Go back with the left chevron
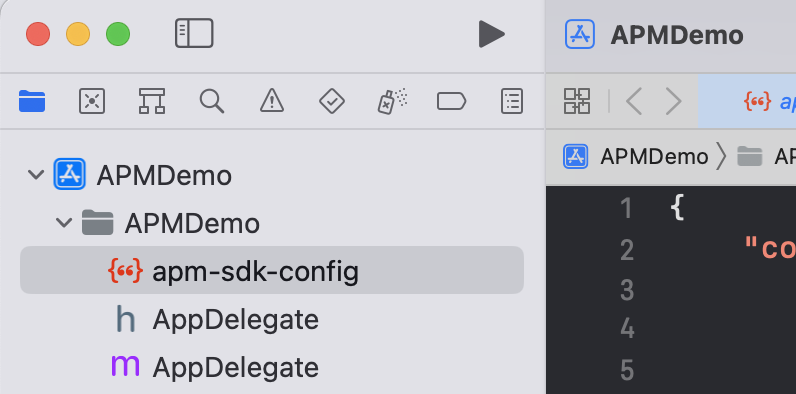Screen dimensions: 796x394 point(635,101)
